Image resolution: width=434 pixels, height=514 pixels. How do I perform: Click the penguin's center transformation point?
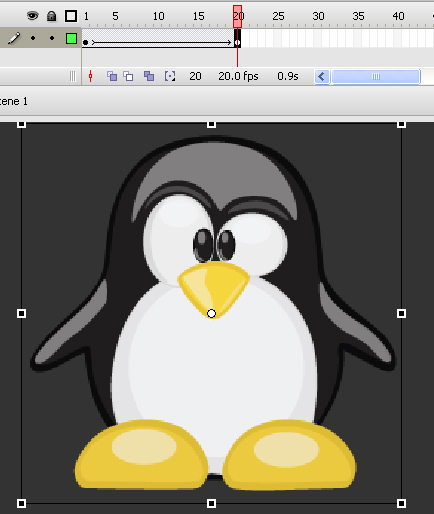click(211, 313)
